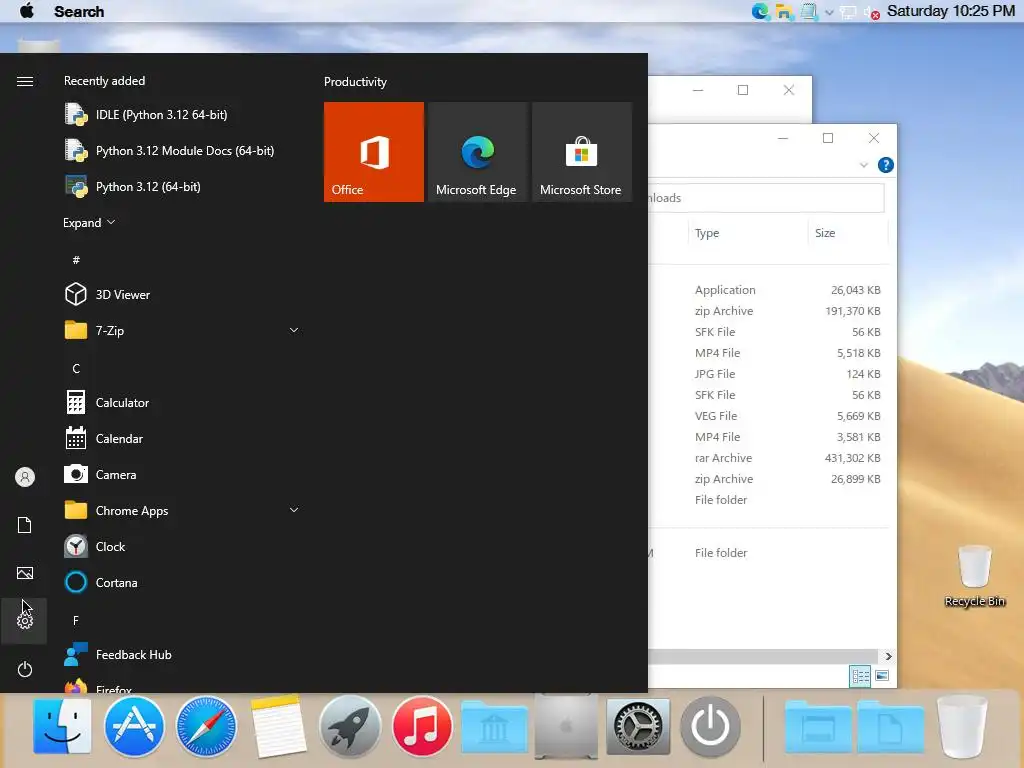Open the Microsoft Store tile
Screen dimensions: 1024x768
pyautogui.click(x=582, y=152)
